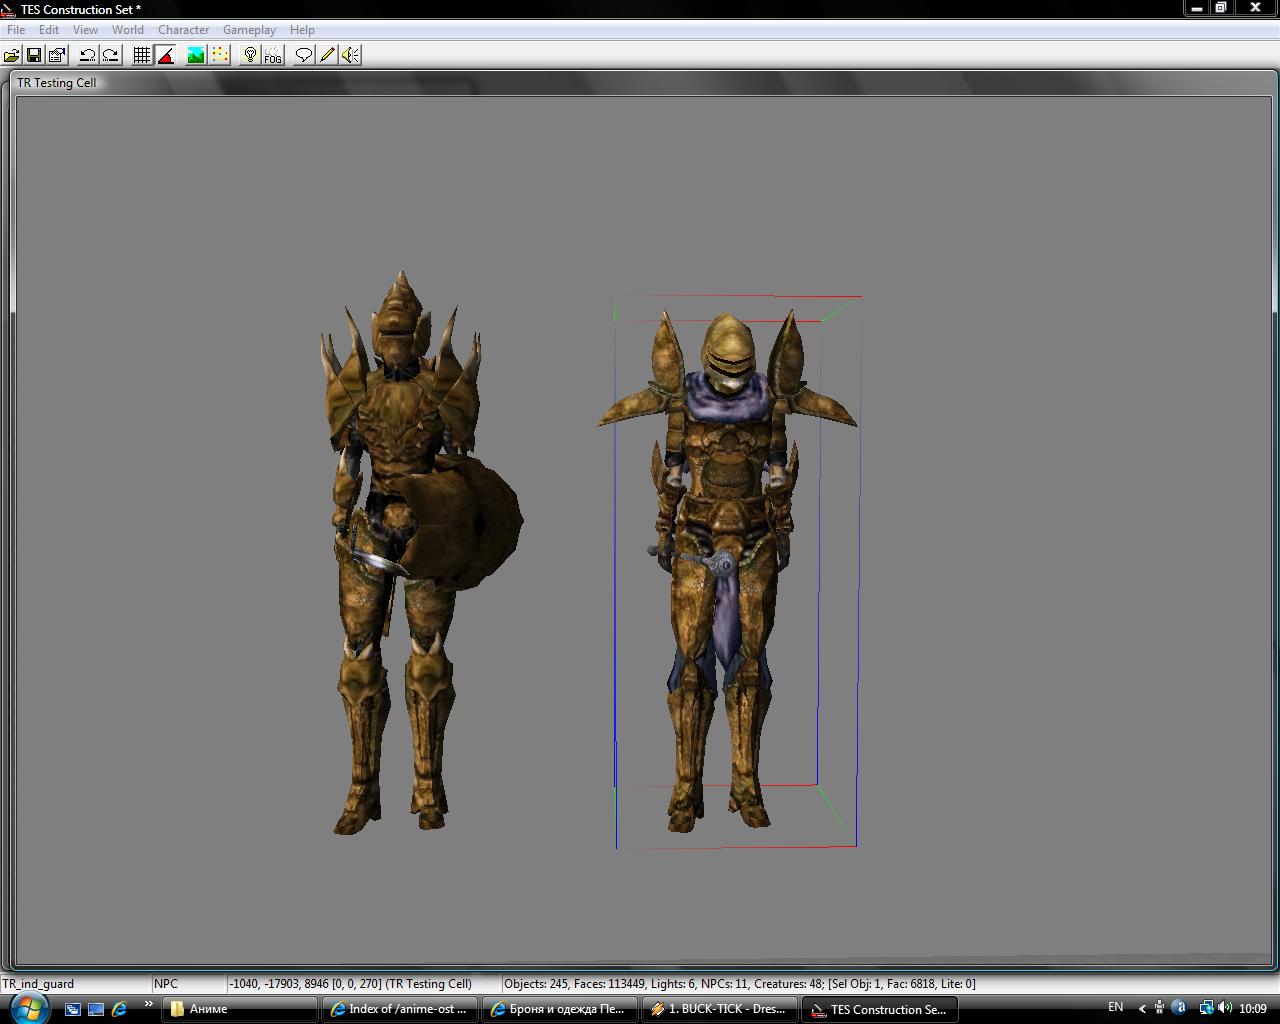This screenshot has width=1280, height=1024.
Task: Click TES Construction Set title bar icon
Action: (x=9, y=9)
